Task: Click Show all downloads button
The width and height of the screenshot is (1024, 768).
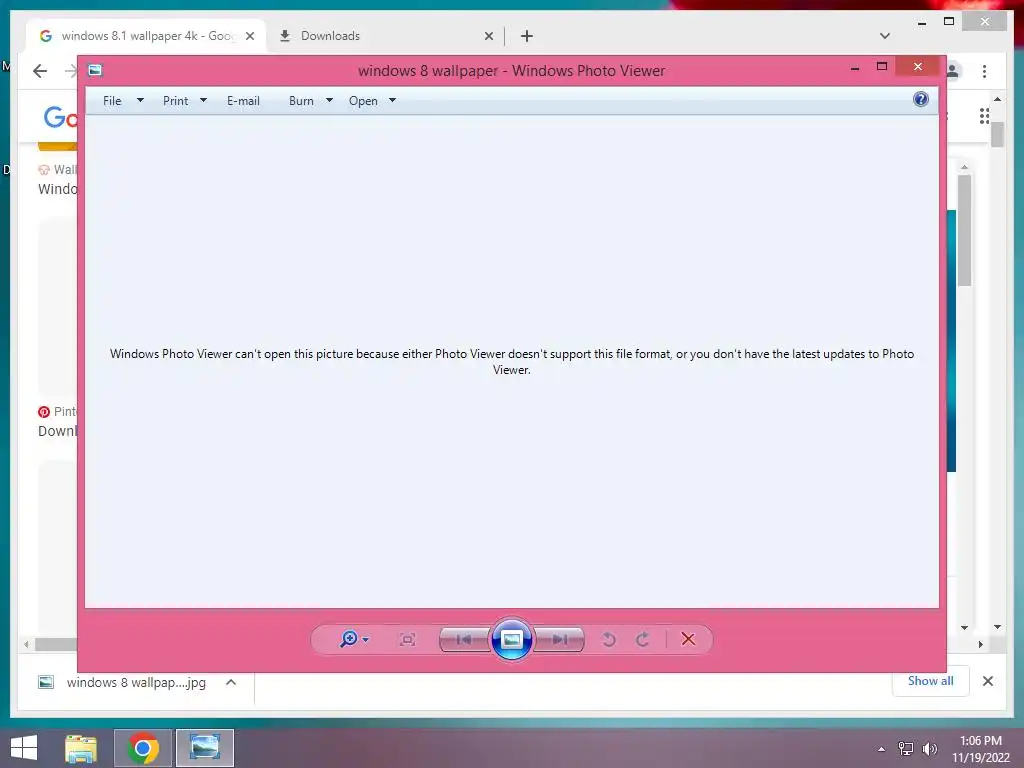Action: click(931, 680)
